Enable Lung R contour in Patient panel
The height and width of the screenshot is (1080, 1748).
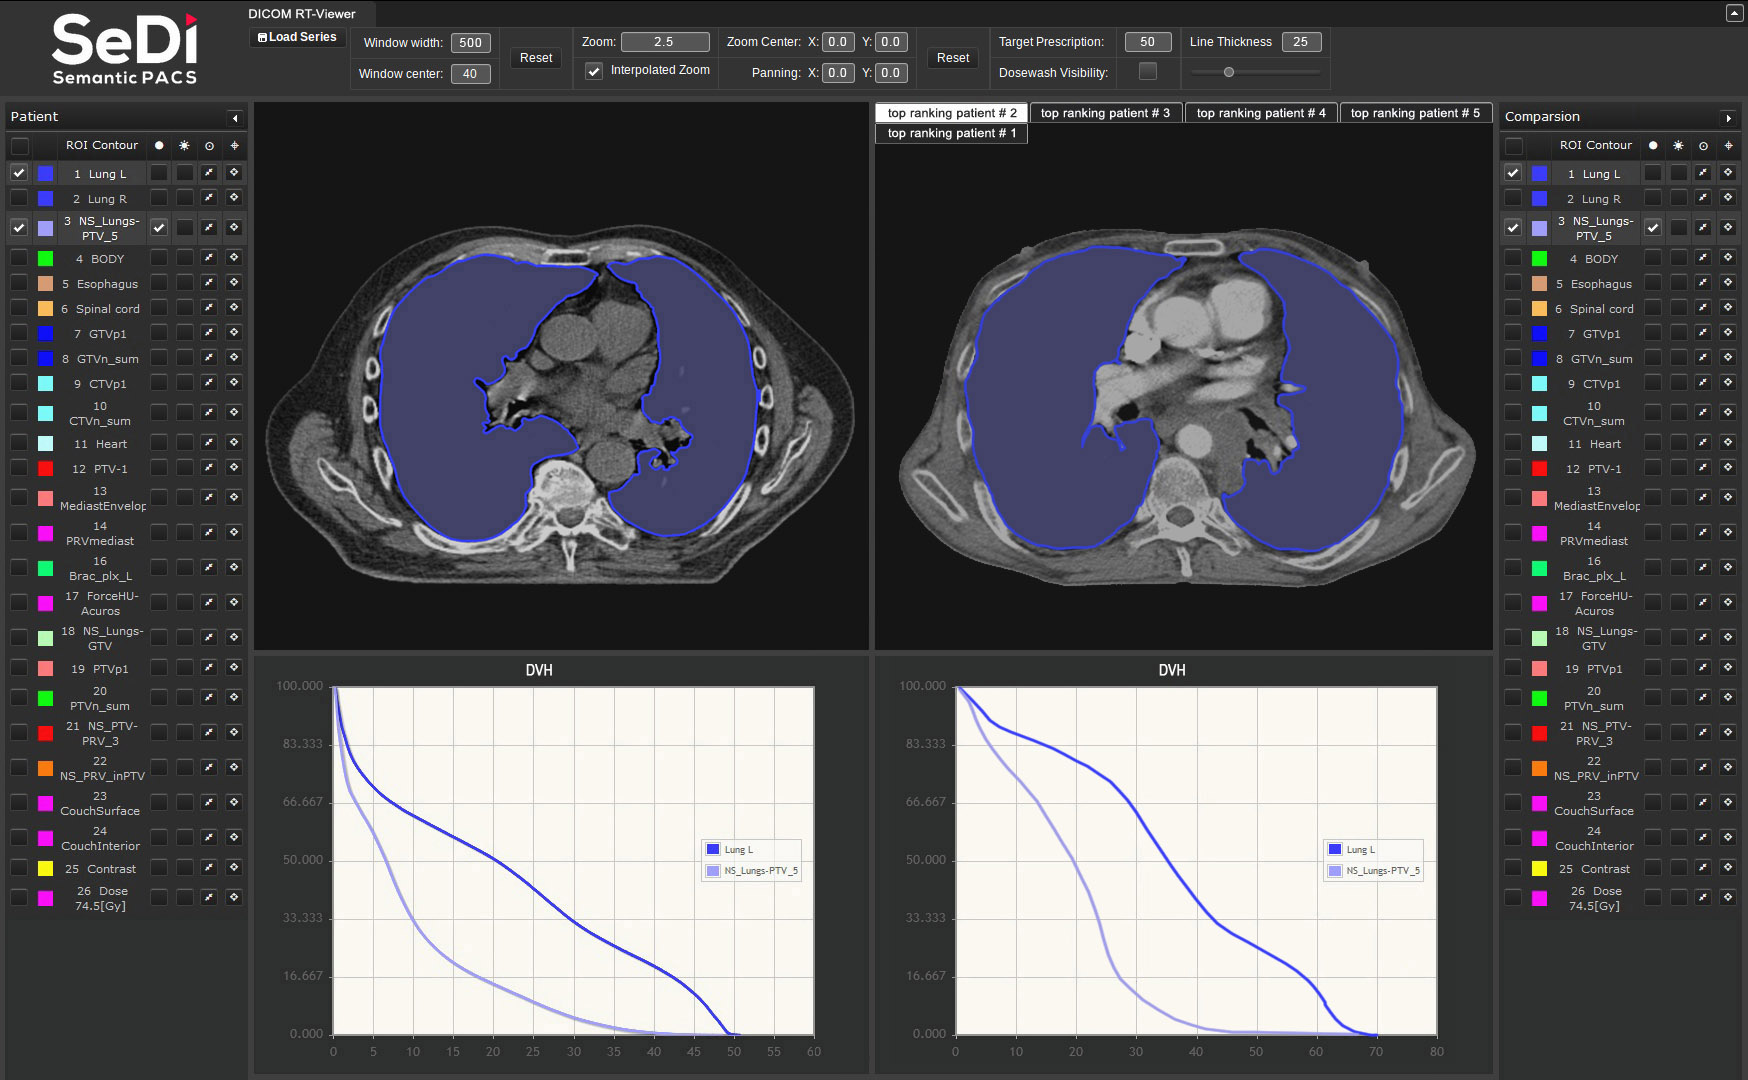[x=19, y=198]
